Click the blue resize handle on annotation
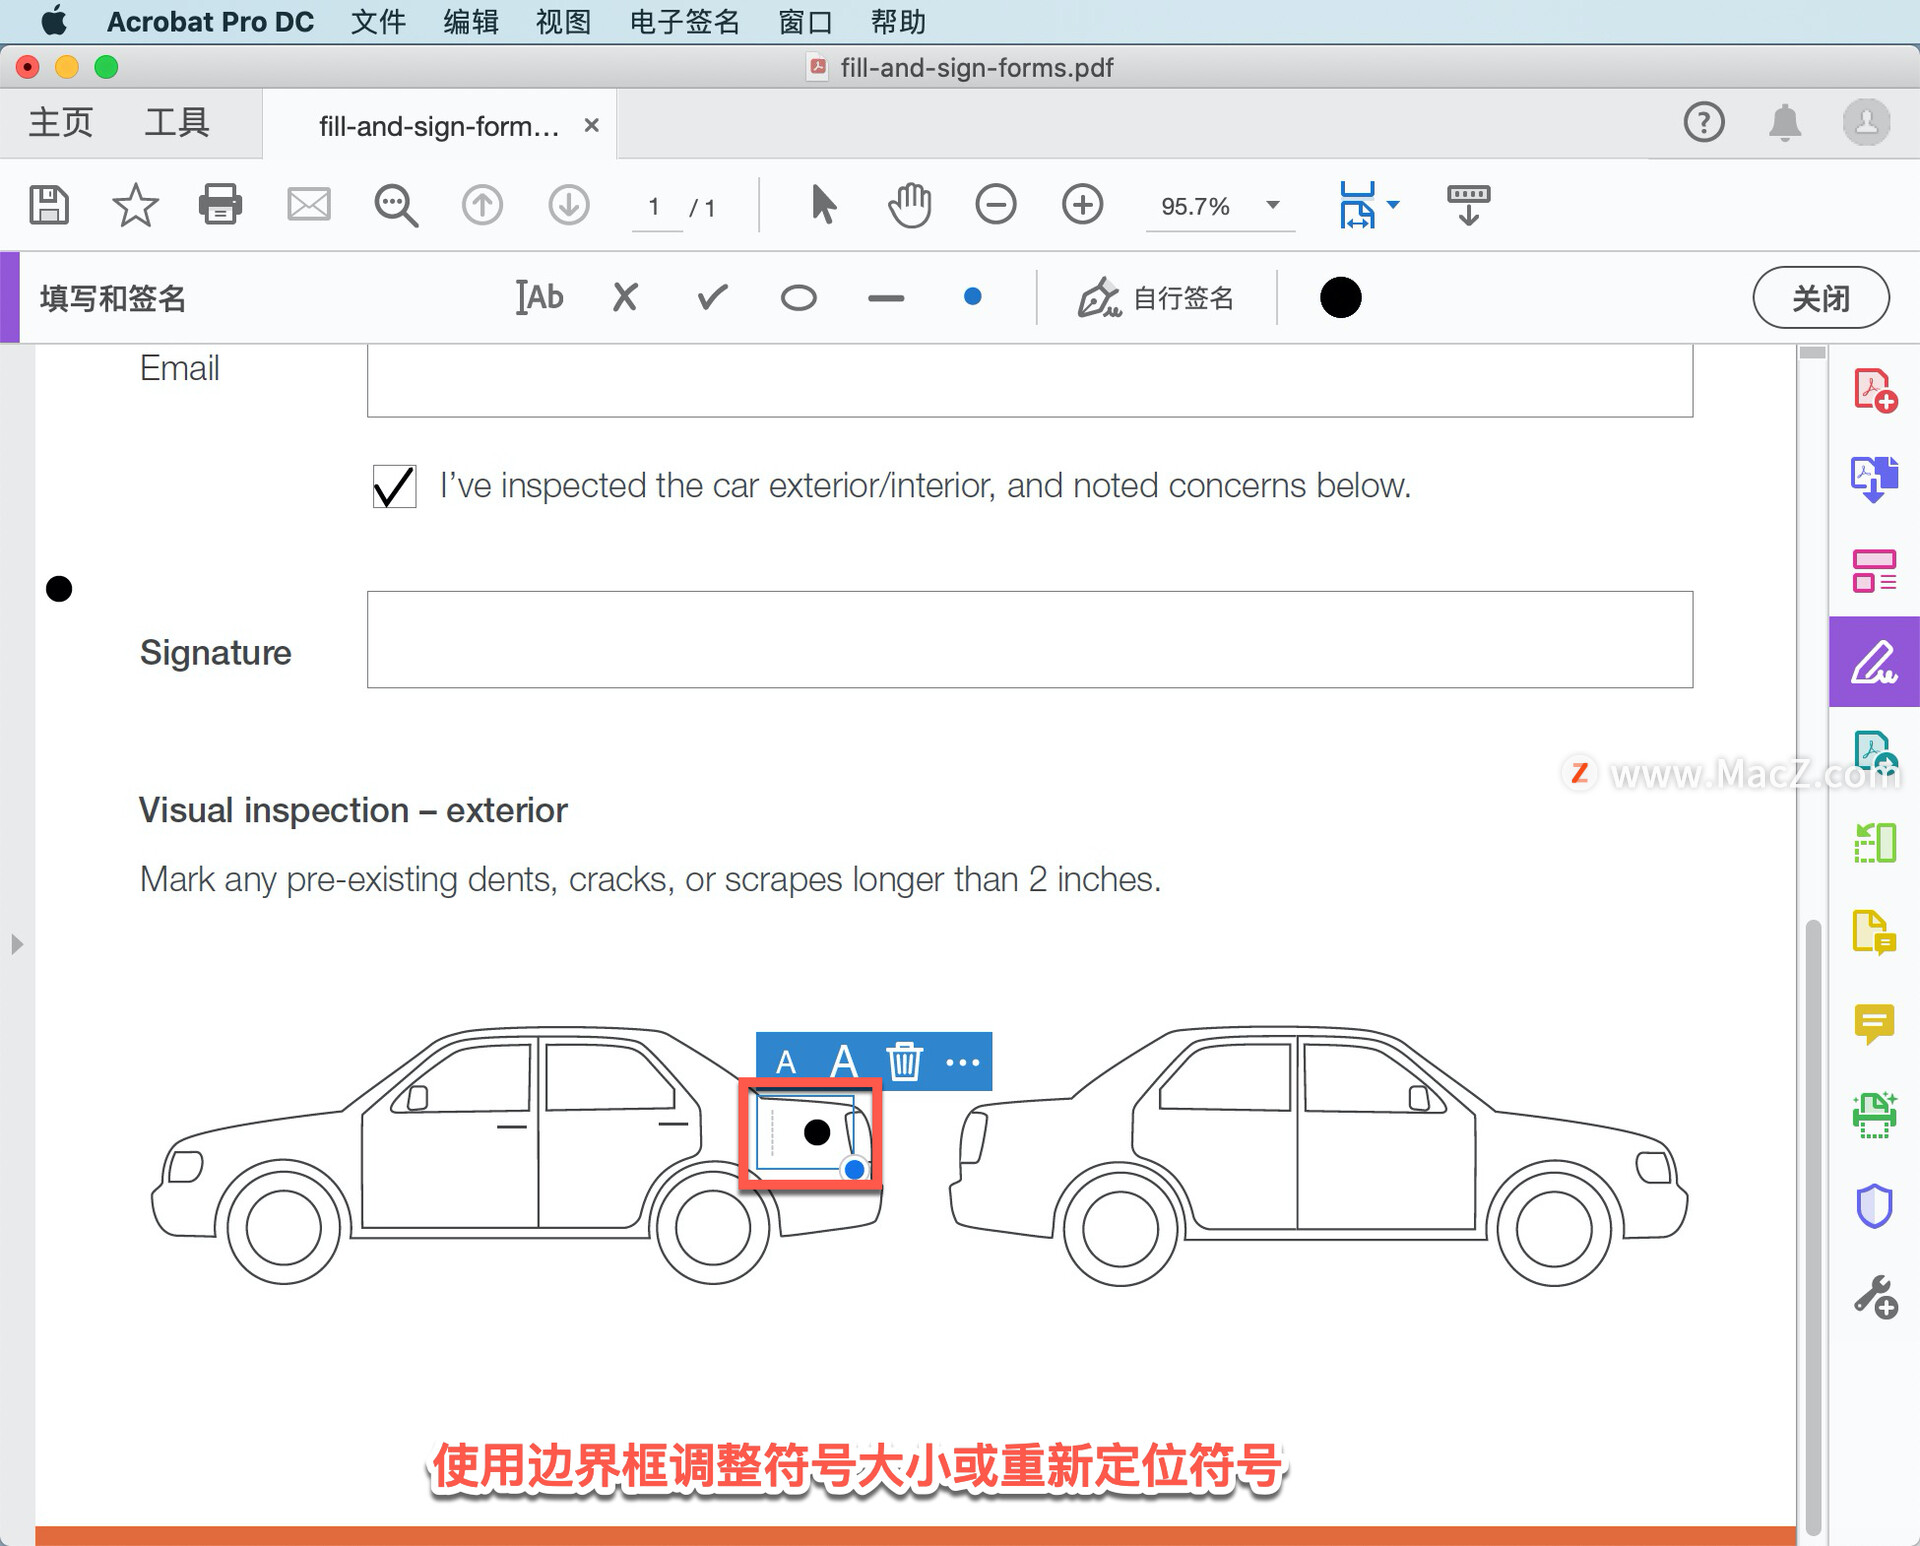The height and width of the screenshot is (1546, 1920). tap(854, 1169)
